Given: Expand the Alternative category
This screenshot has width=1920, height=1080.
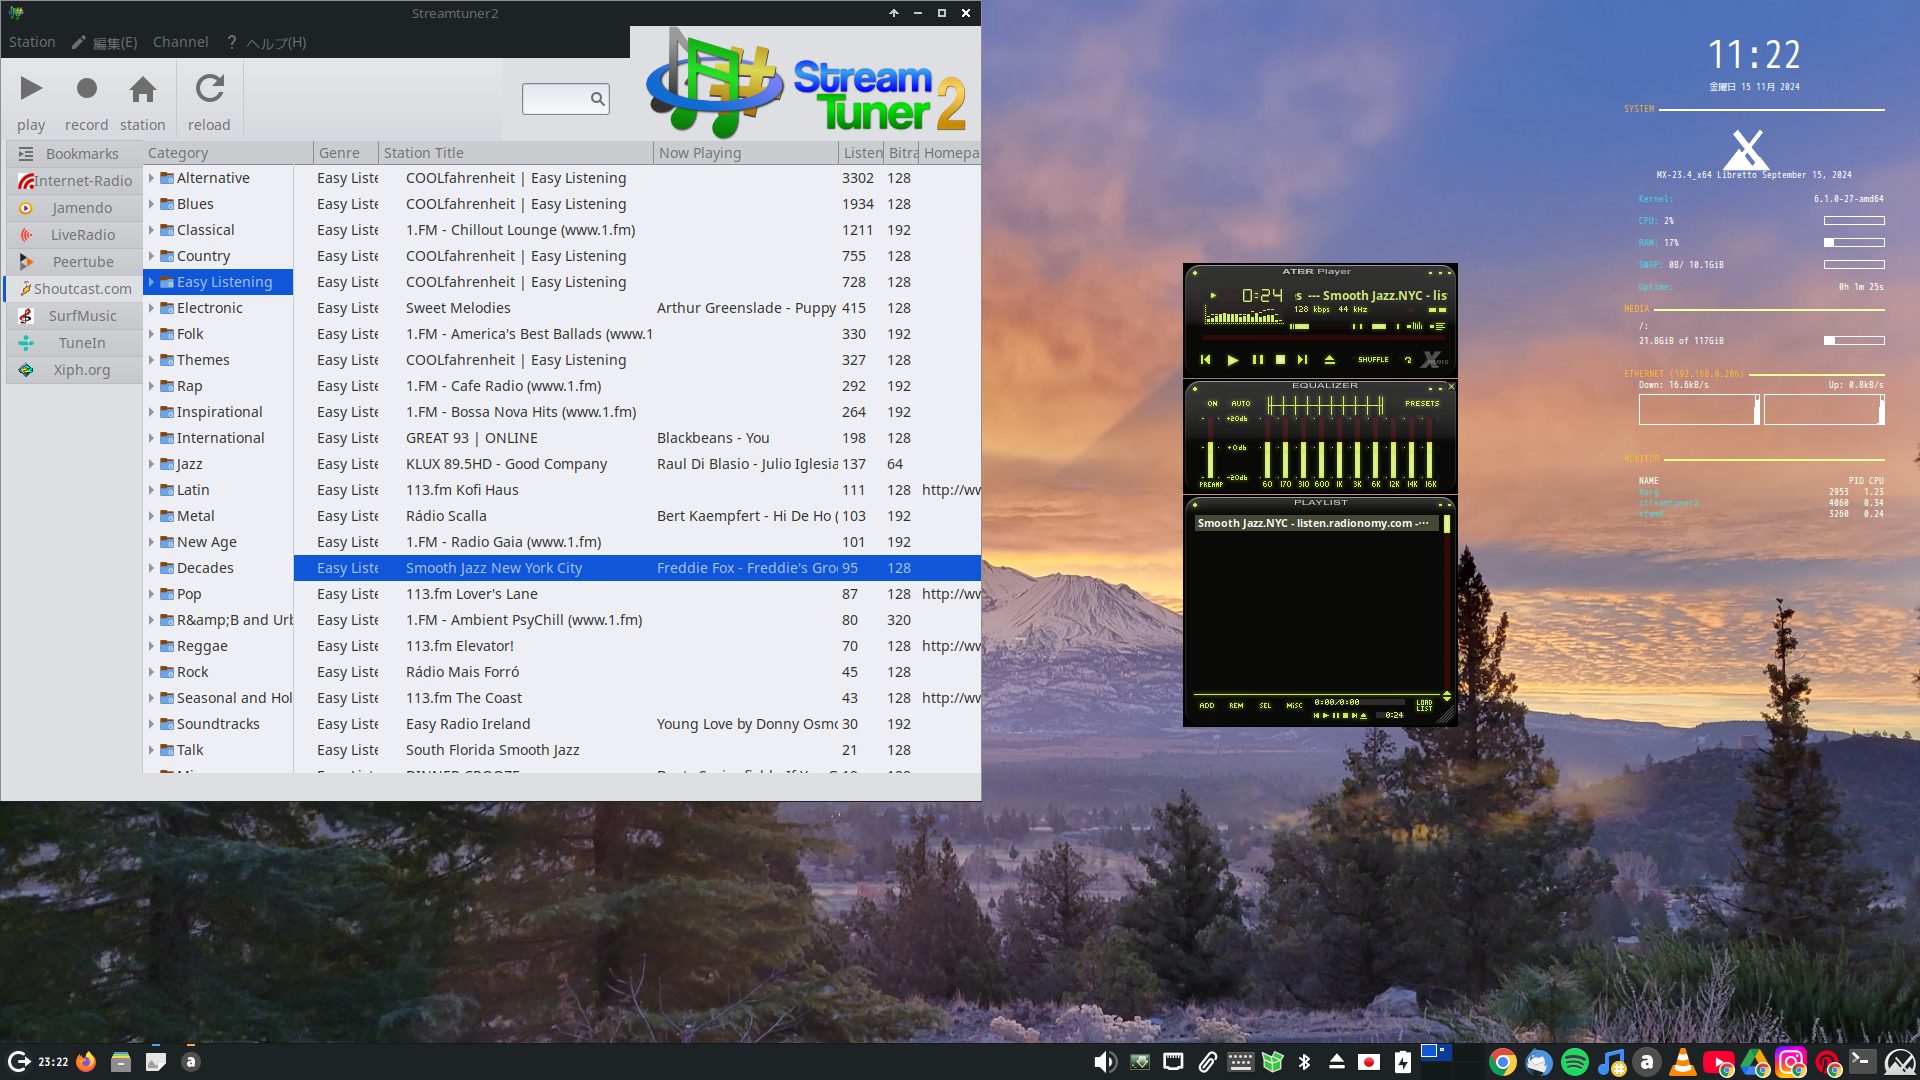Looking at the screenshot, I should point(152,178).
